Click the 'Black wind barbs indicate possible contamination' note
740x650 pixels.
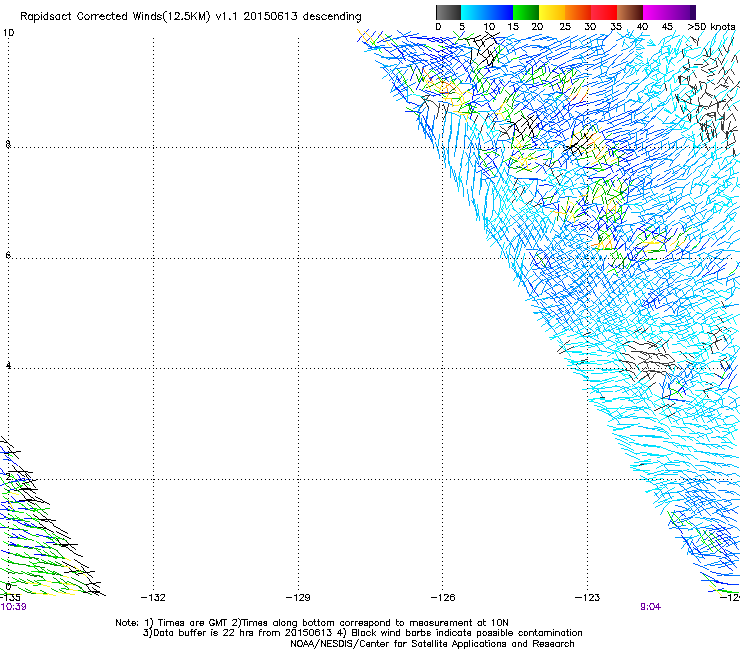tap(467, 633)
